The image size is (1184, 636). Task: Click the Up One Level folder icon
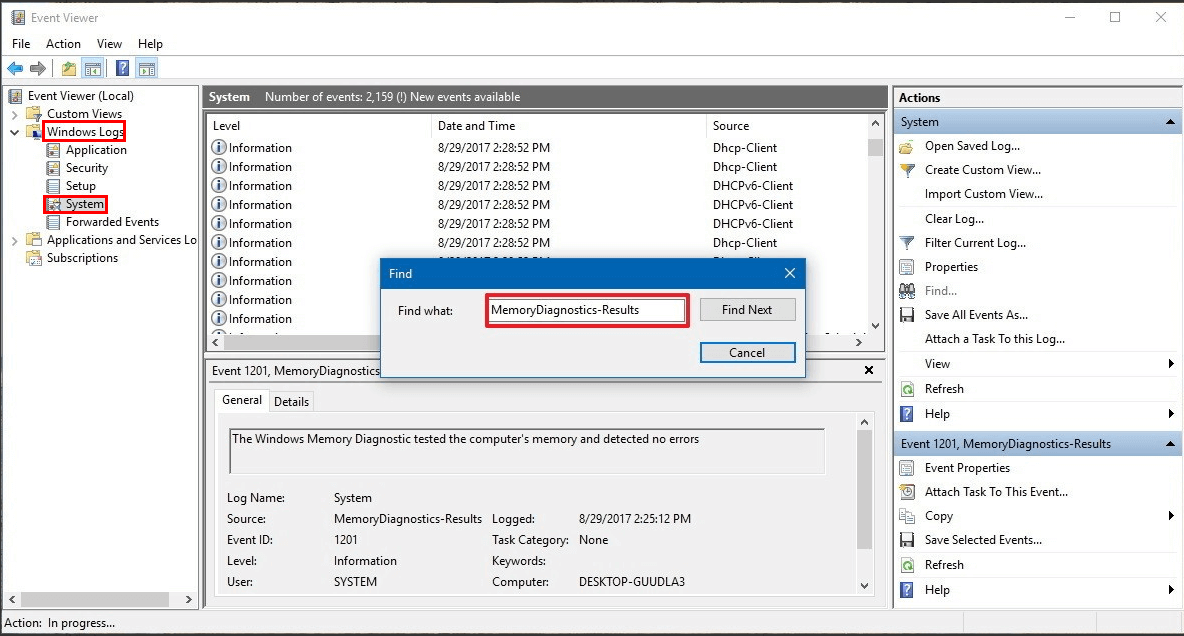click(68, 69)
